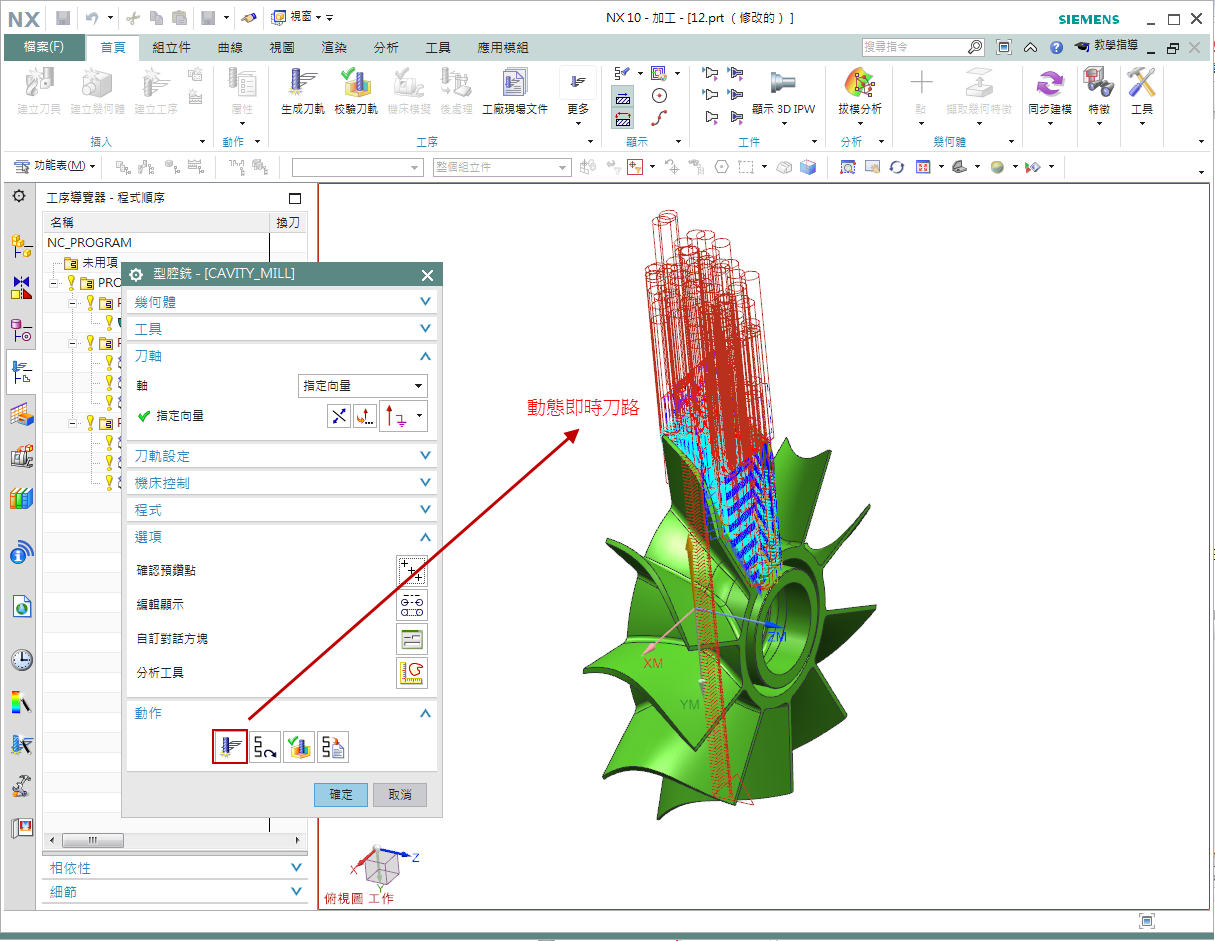
Task: Click 校驗刀軌 in the ribbon
Action: coord(355,92)
